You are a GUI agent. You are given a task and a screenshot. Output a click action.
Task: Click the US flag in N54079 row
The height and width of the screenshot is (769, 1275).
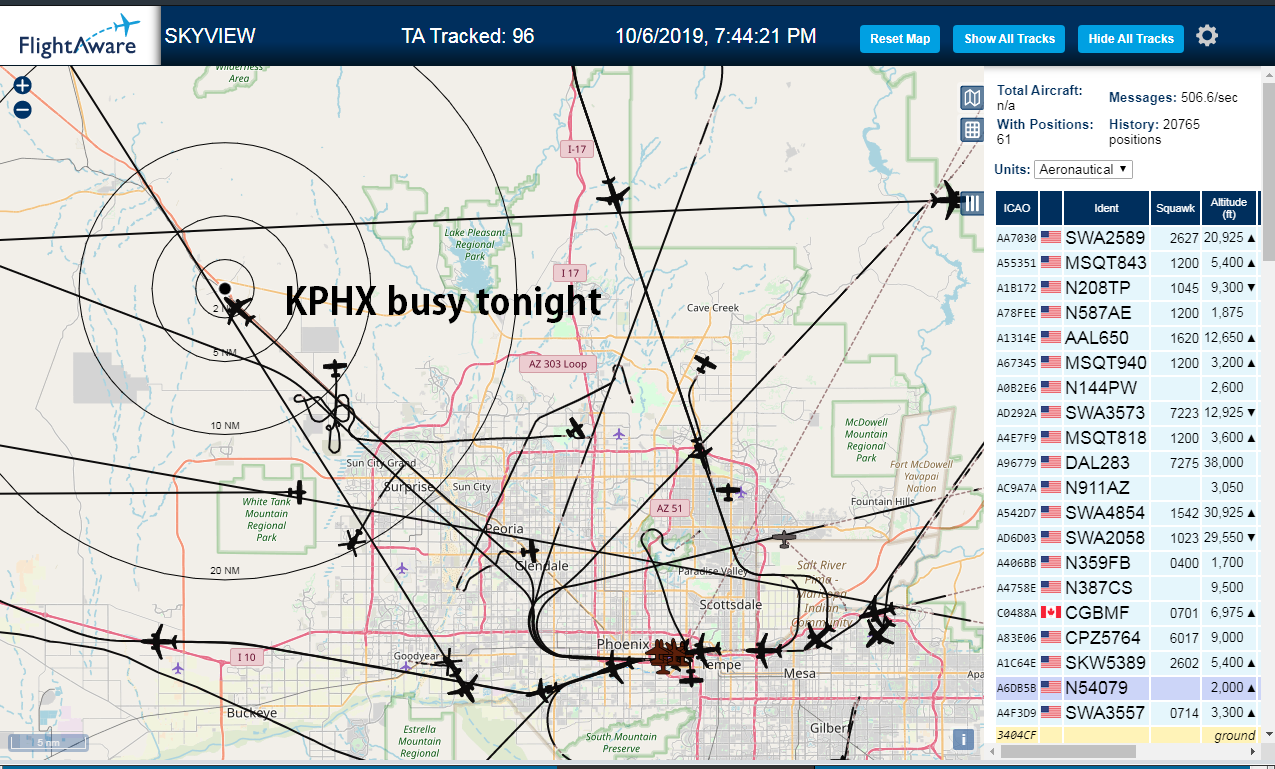[x=1051, y=687]
